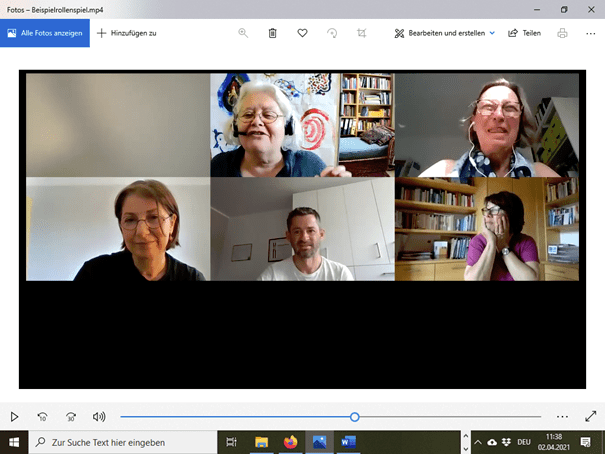Click the Windows search text field
Image resolution: width=605 pixels, height=454 pixels.
(x=125, y=441)
